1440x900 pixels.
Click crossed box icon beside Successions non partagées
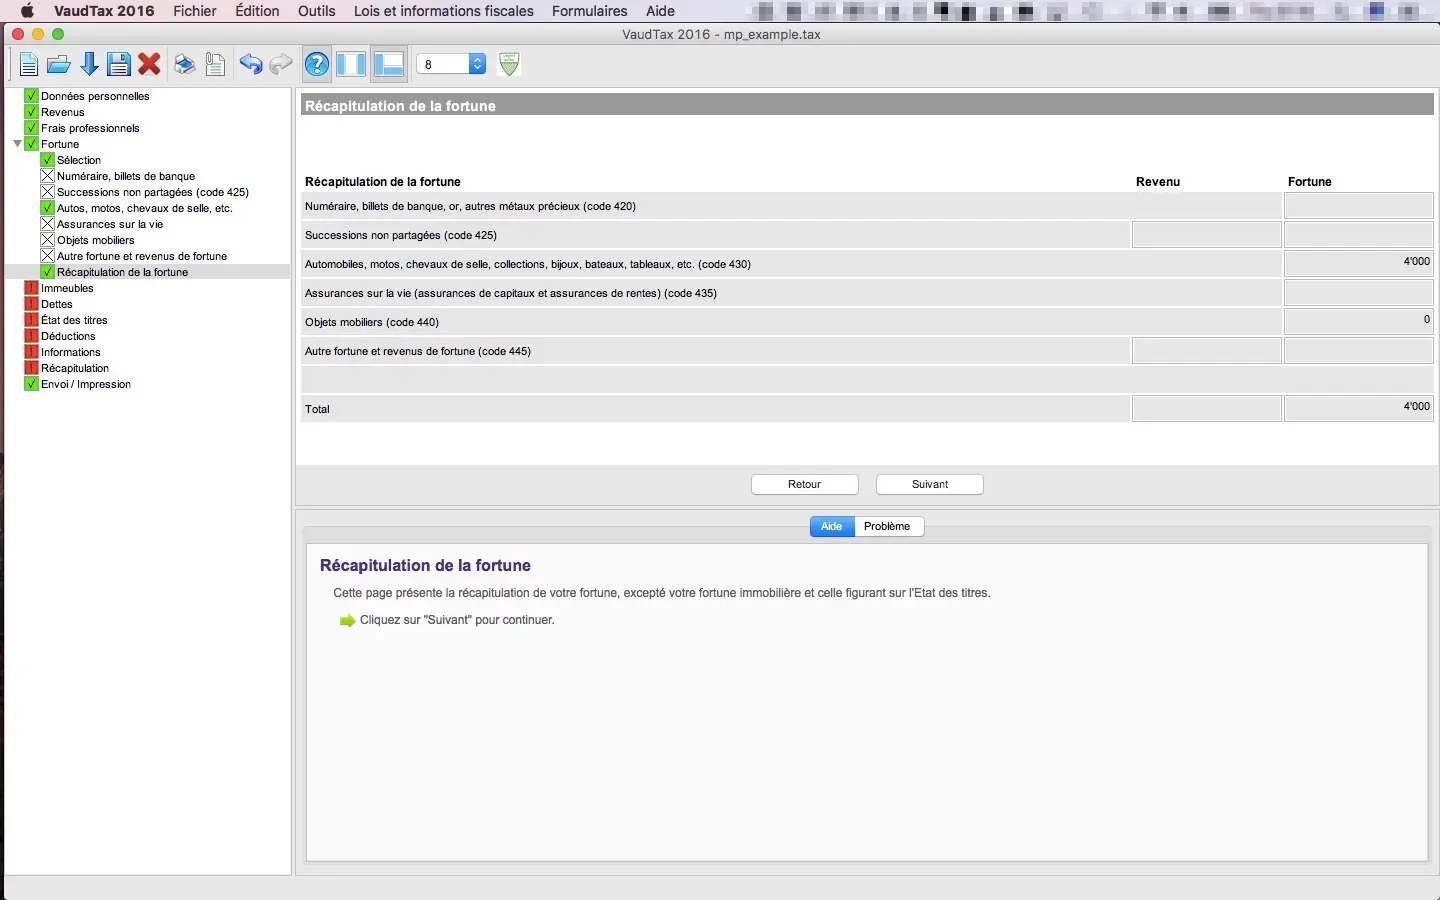[47, 192]
